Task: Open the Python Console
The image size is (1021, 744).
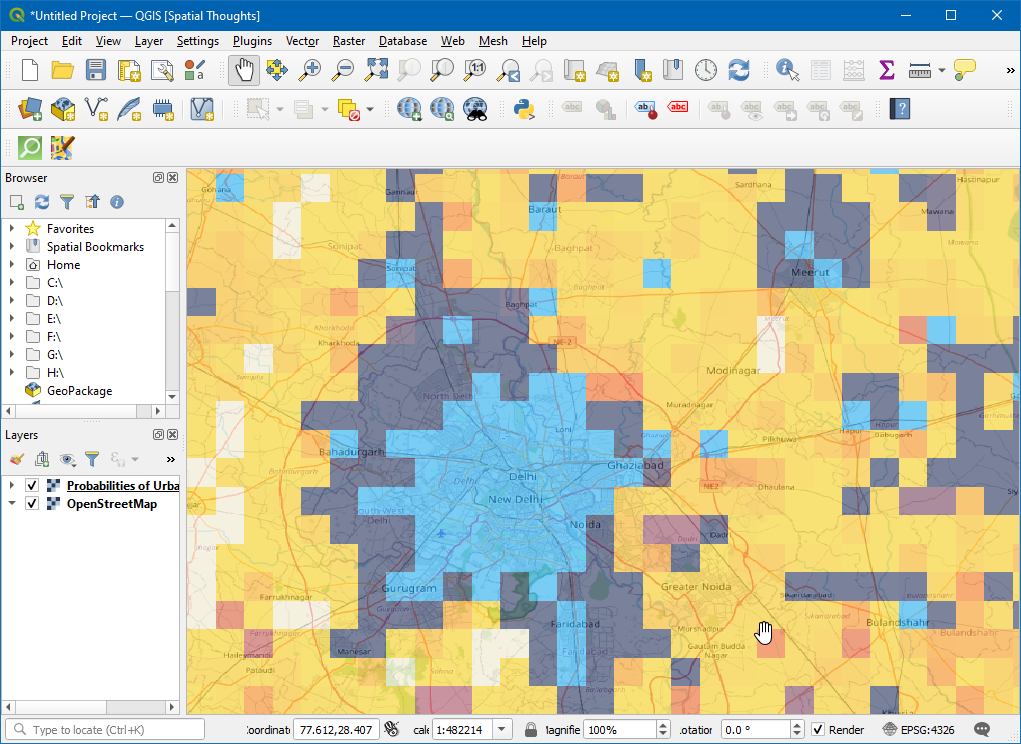Action: point(521,108)
